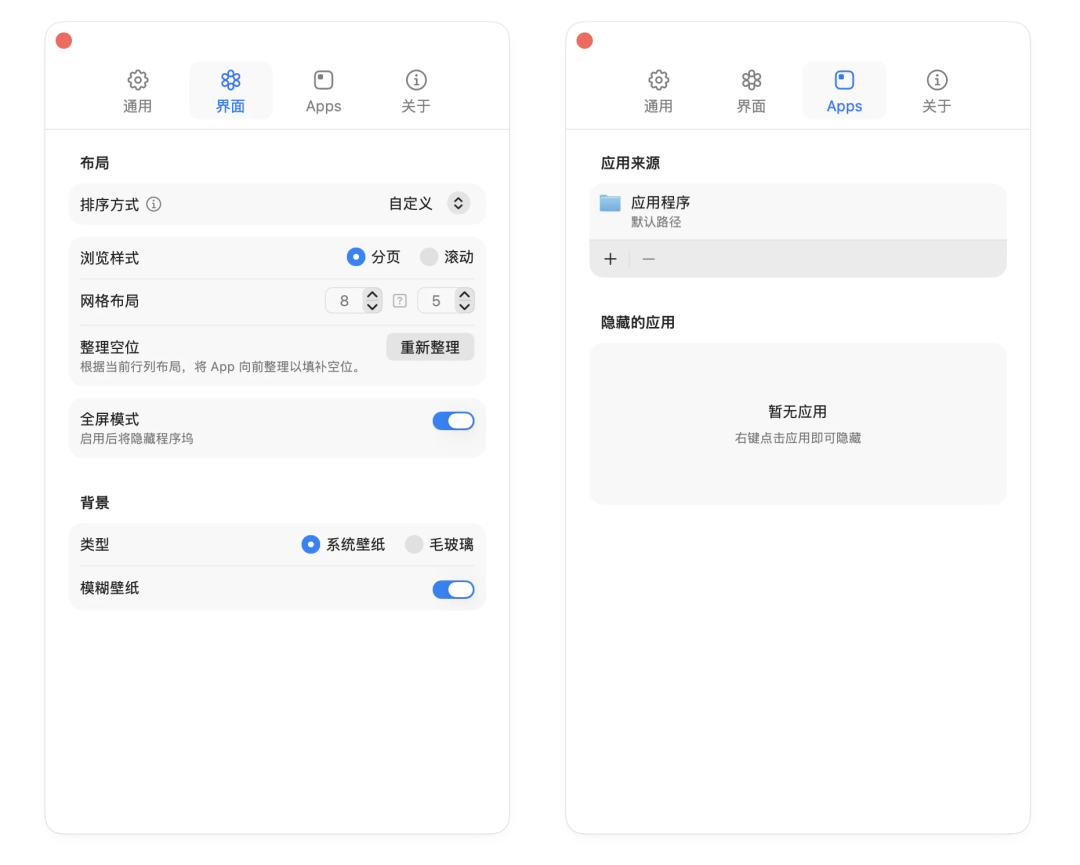Select the 界面 tab in the left window
Screen dimensions: 1080x865
[x=230, y=91]
